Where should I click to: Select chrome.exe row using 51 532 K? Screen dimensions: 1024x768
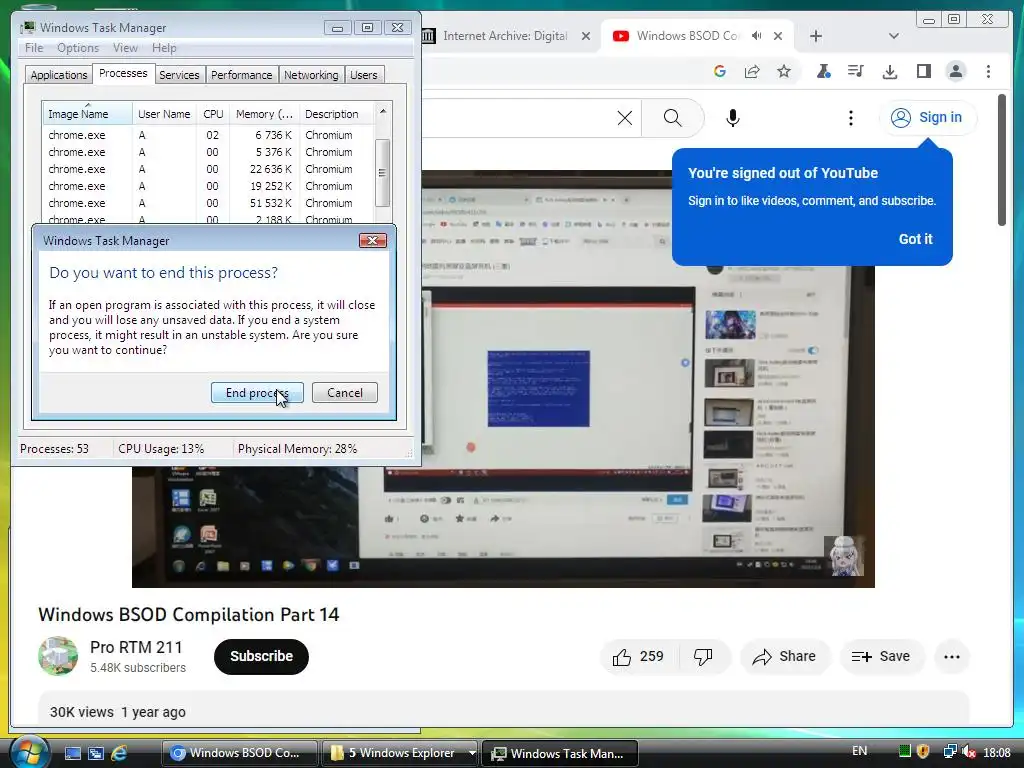point(208,203)
